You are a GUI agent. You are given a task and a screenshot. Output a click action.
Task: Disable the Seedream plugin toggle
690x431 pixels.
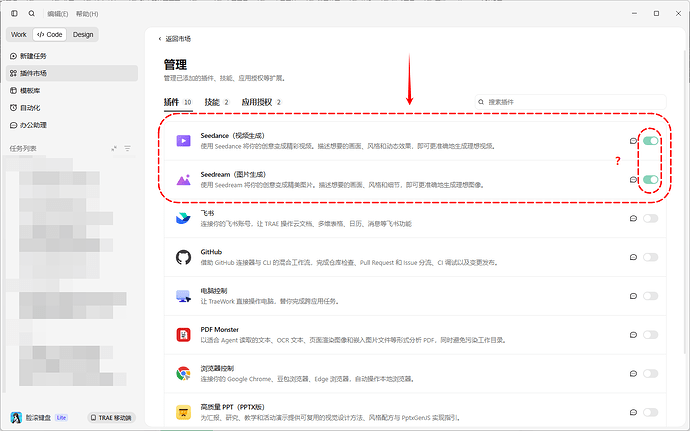[x=650, y=180]
